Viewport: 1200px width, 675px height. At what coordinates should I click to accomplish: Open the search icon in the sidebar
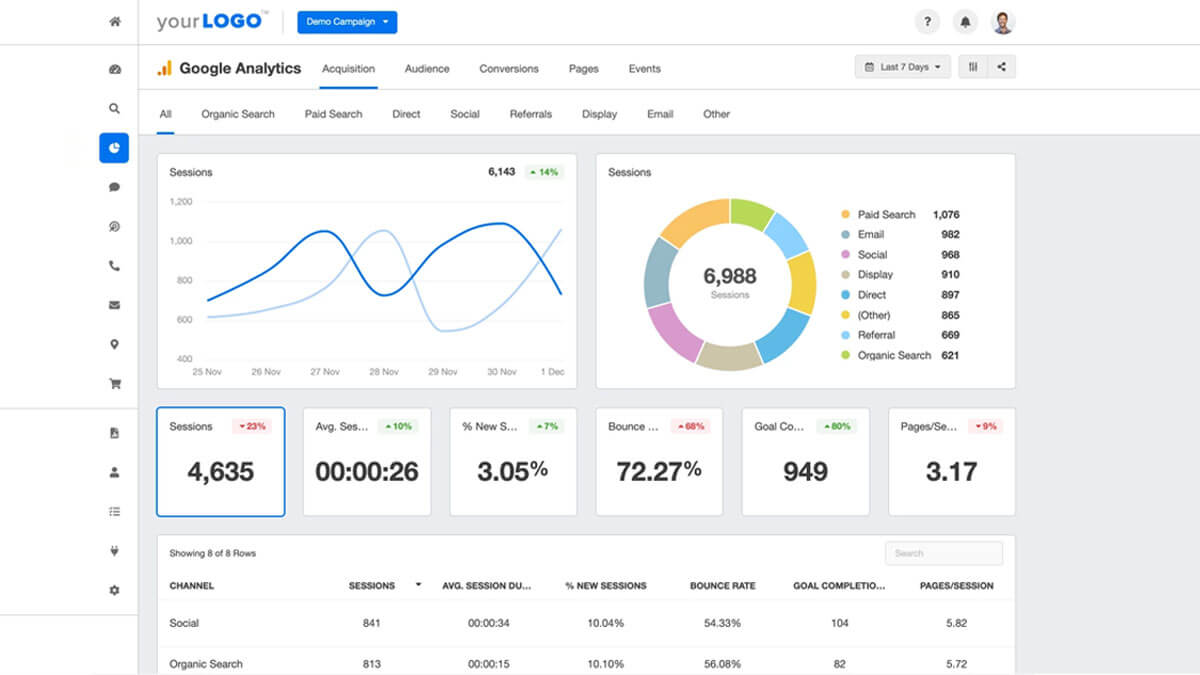coord(115,108)
